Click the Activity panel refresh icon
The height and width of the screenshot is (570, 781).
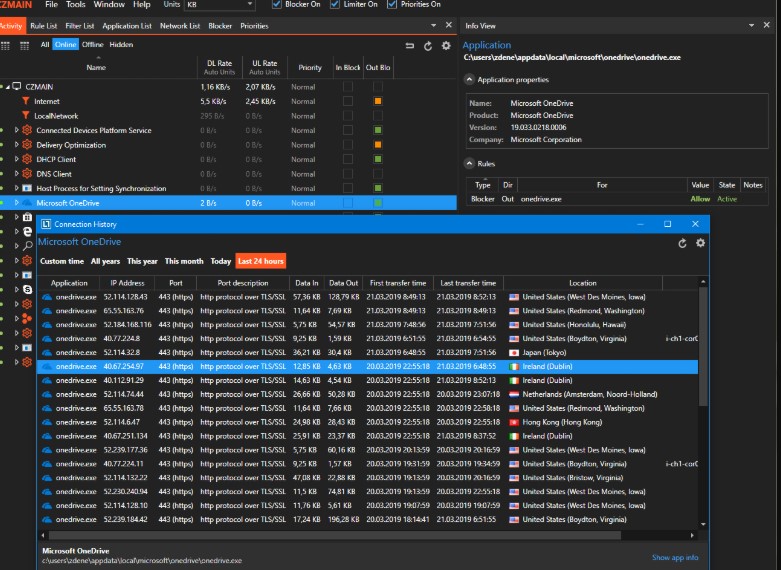point(429,45)
